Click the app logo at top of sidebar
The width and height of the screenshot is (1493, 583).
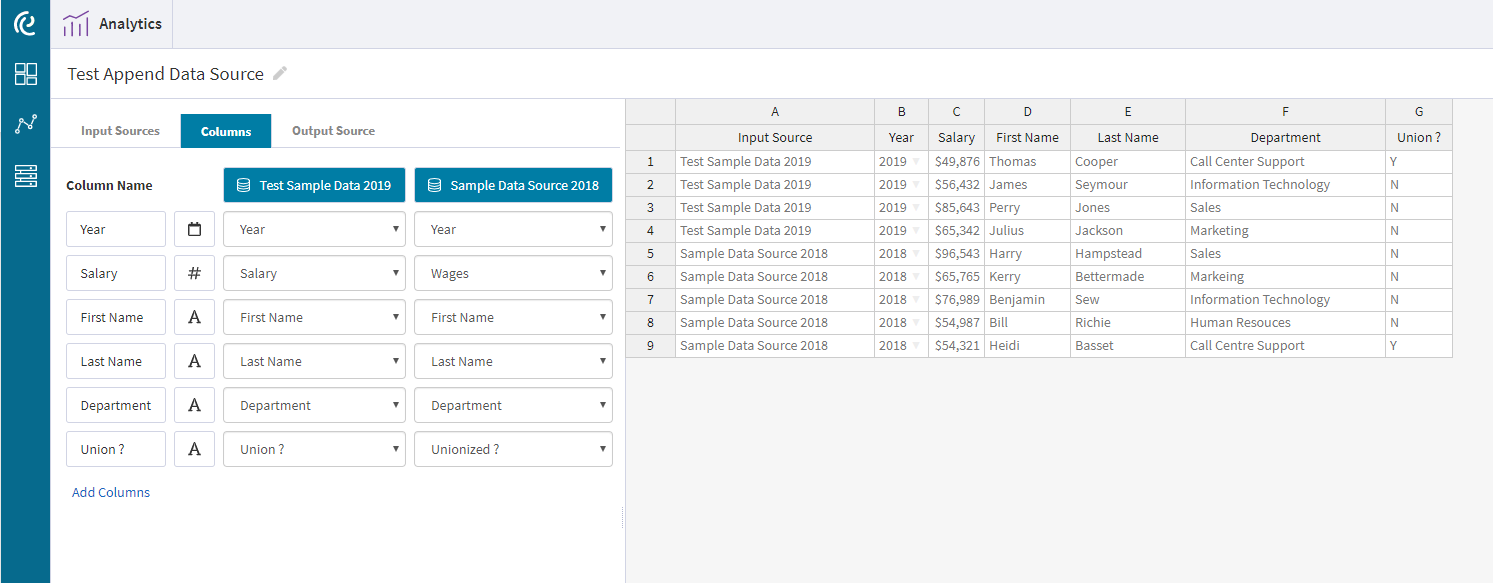point(22,22)
